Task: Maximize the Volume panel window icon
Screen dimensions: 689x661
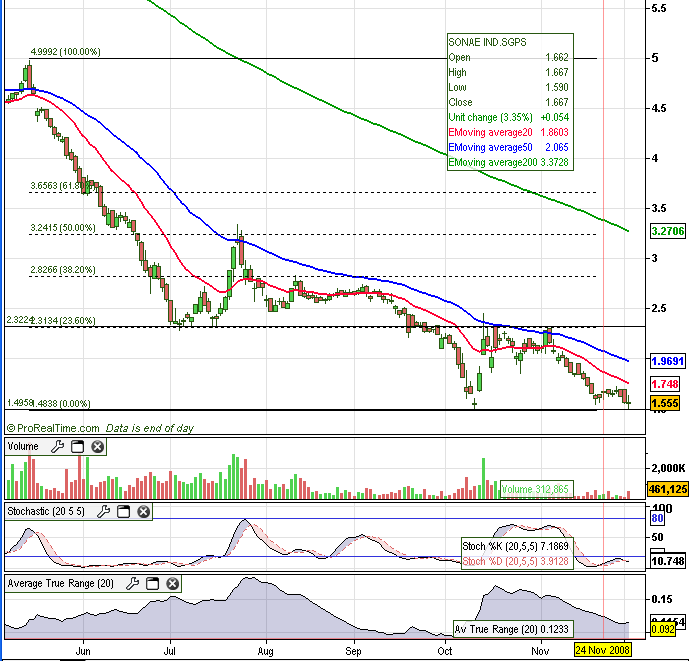Action: tap(77, 447)
